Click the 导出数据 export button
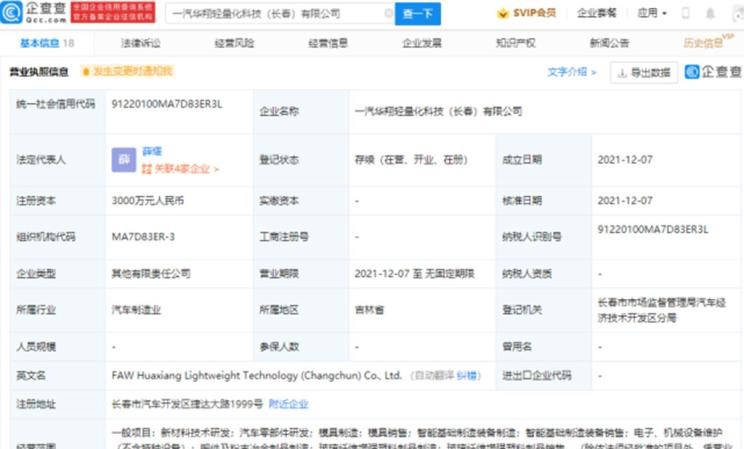This screenshot has height=449, width=744. [x=644, y=73]
